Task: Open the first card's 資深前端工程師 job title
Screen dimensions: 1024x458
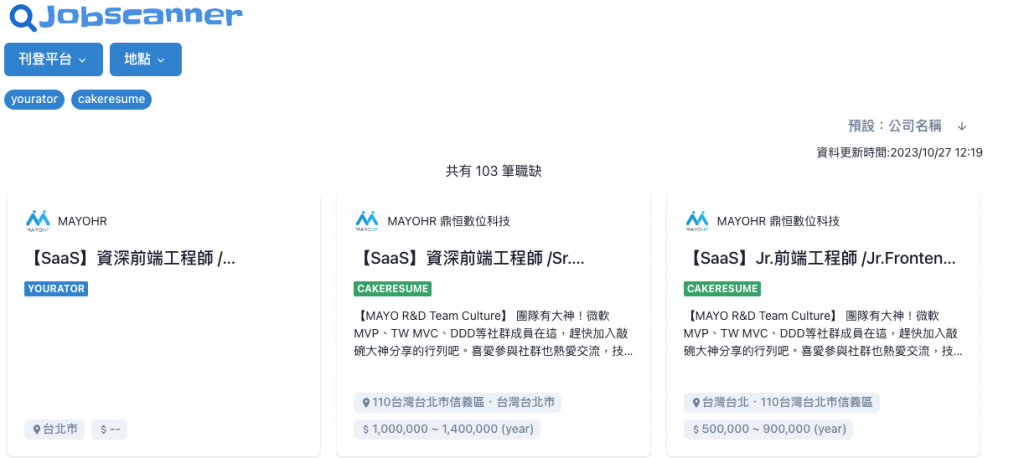Action: 130,259
